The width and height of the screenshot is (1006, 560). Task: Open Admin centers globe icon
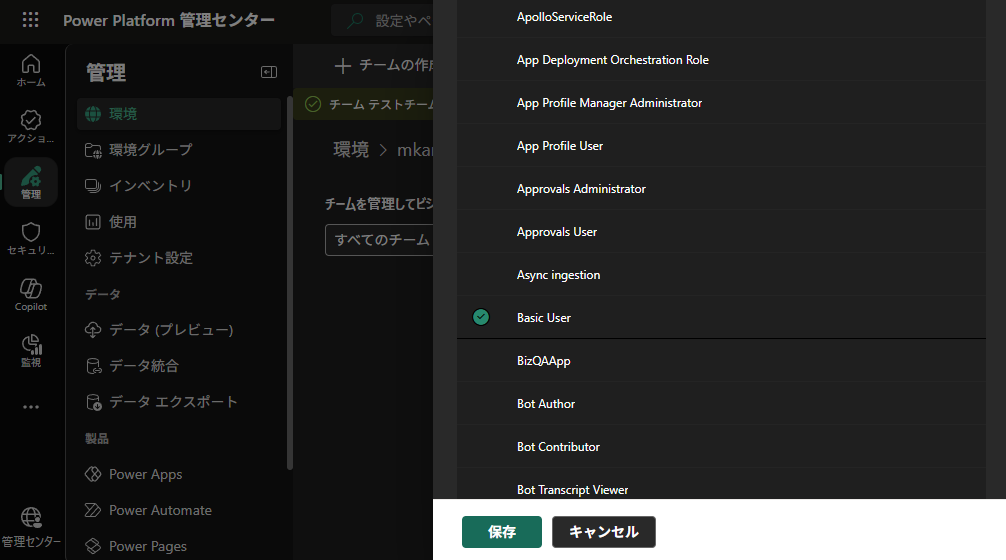[31, 524]
